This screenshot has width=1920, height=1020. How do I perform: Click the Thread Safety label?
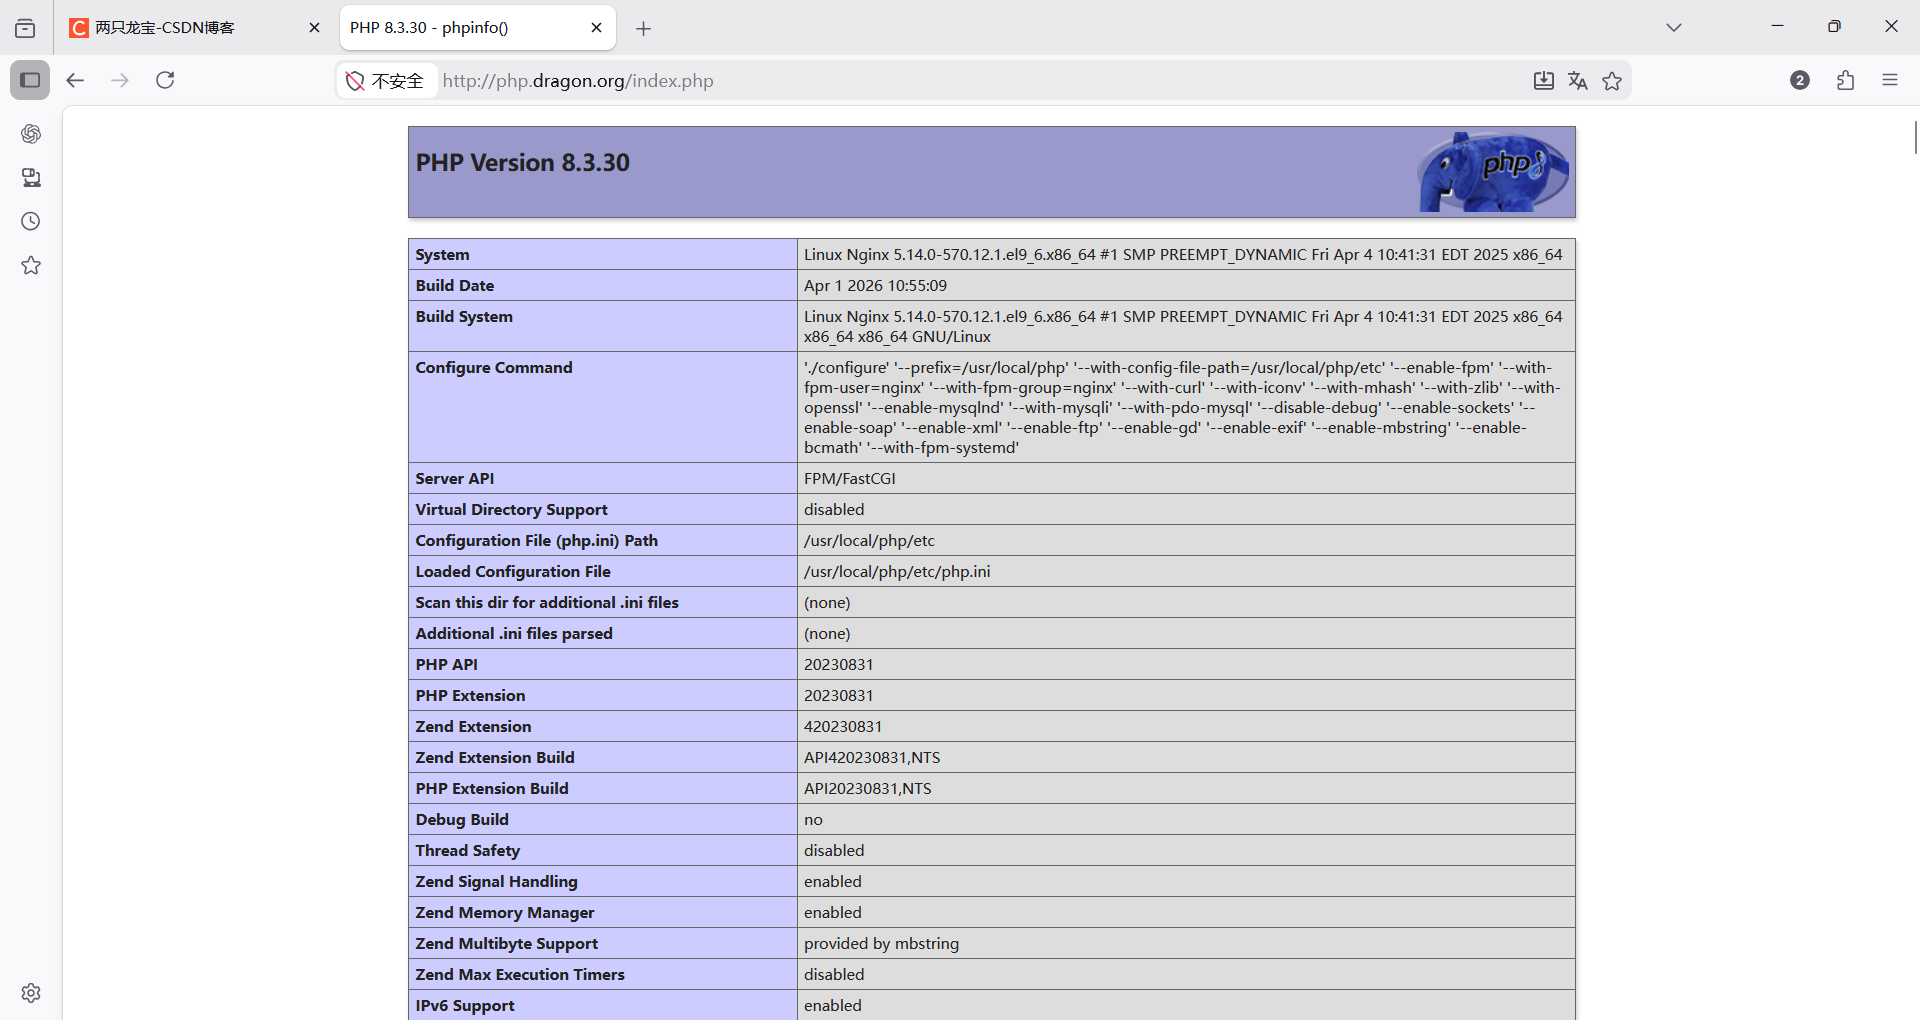(468, 851)
